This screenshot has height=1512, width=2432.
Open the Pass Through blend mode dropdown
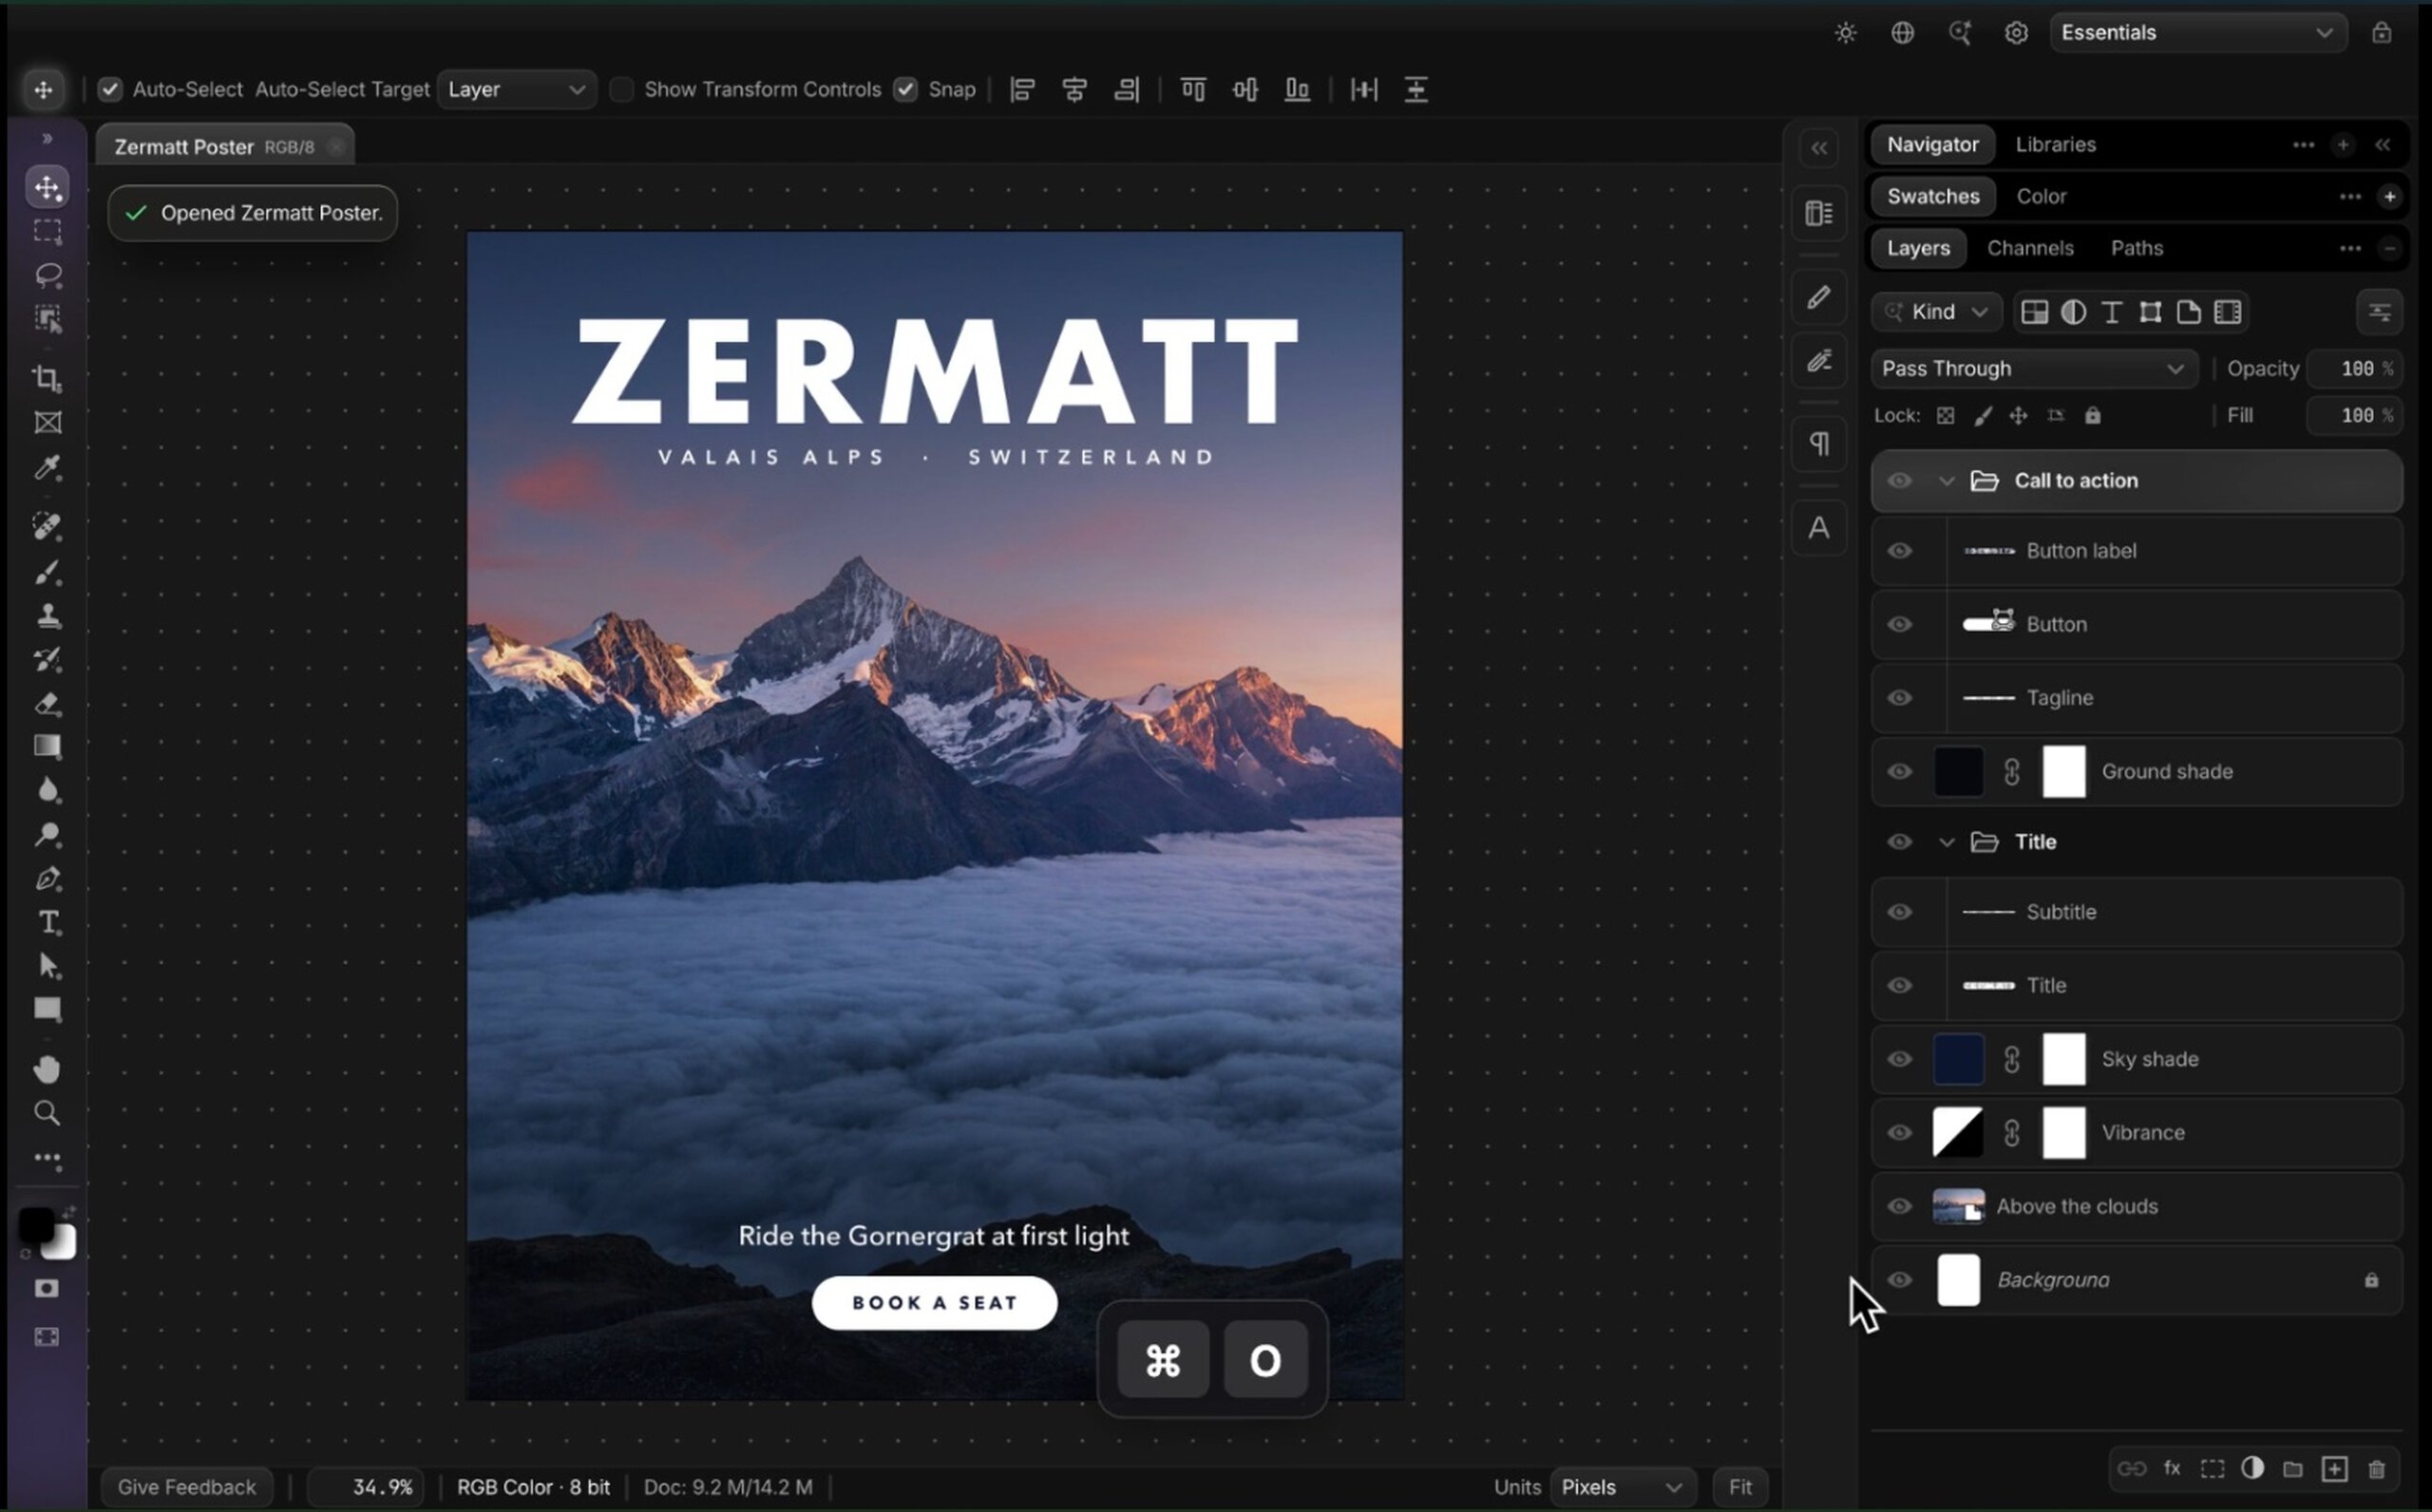click(2034, 369)
